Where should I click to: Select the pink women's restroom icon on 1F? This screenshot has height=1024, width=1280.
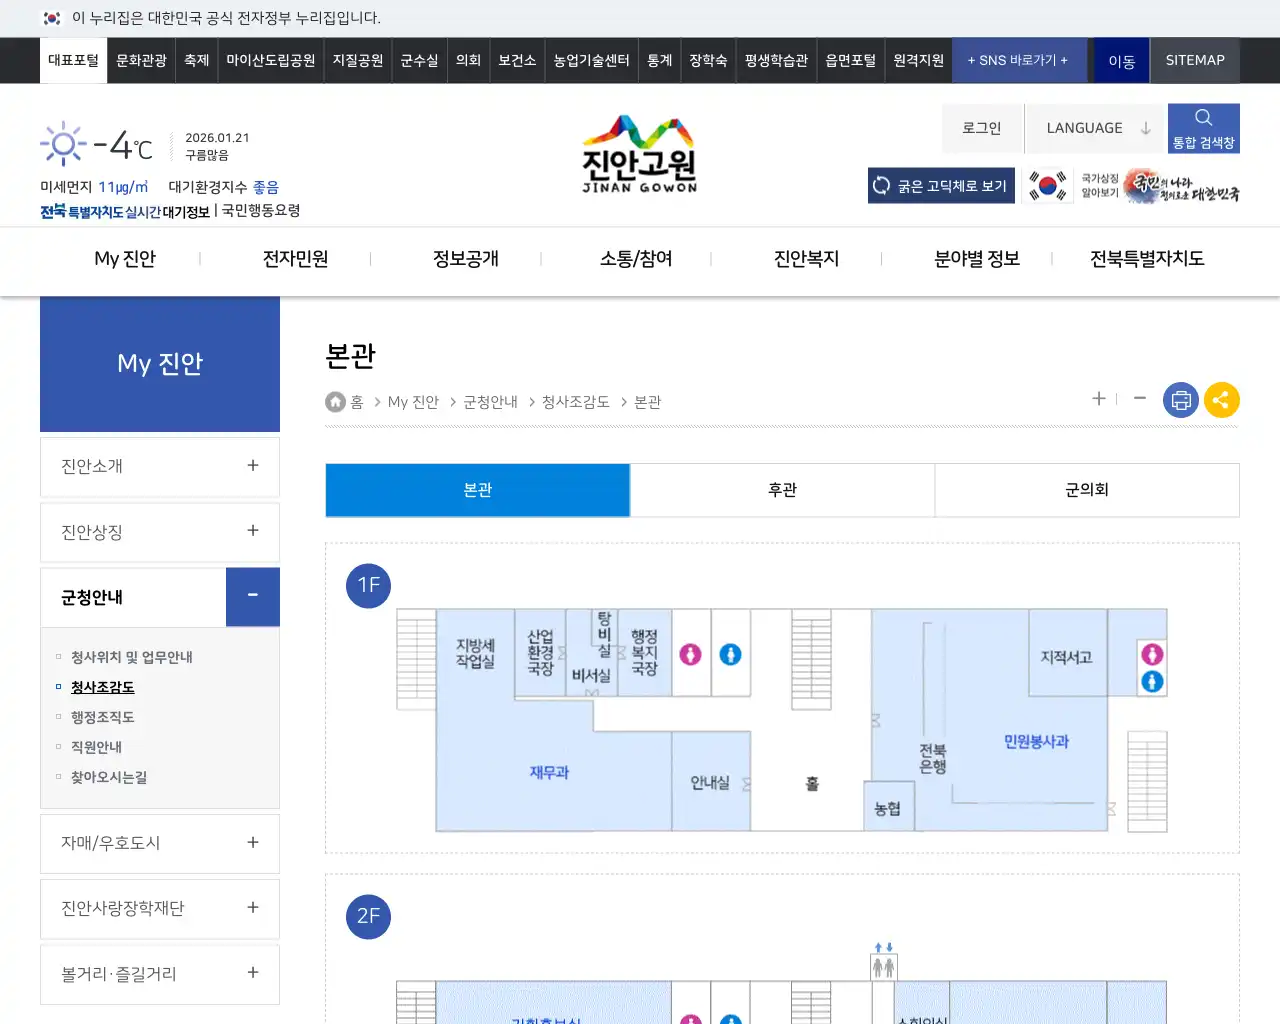[x=690, y=655]
